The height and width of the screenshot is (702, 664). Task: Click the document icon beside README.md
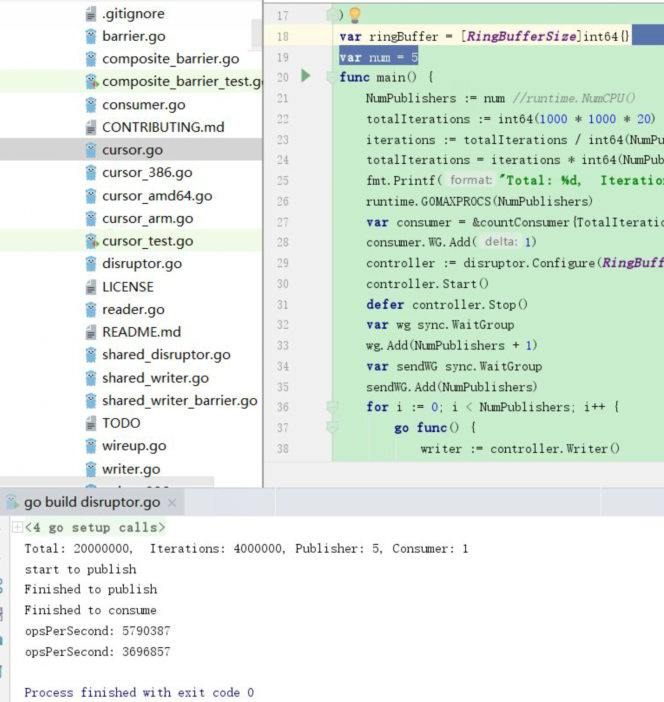91,332
